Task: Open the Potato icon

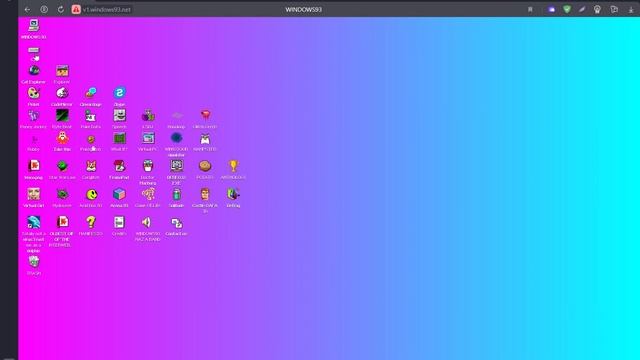Action: click(x=205, y=166)
